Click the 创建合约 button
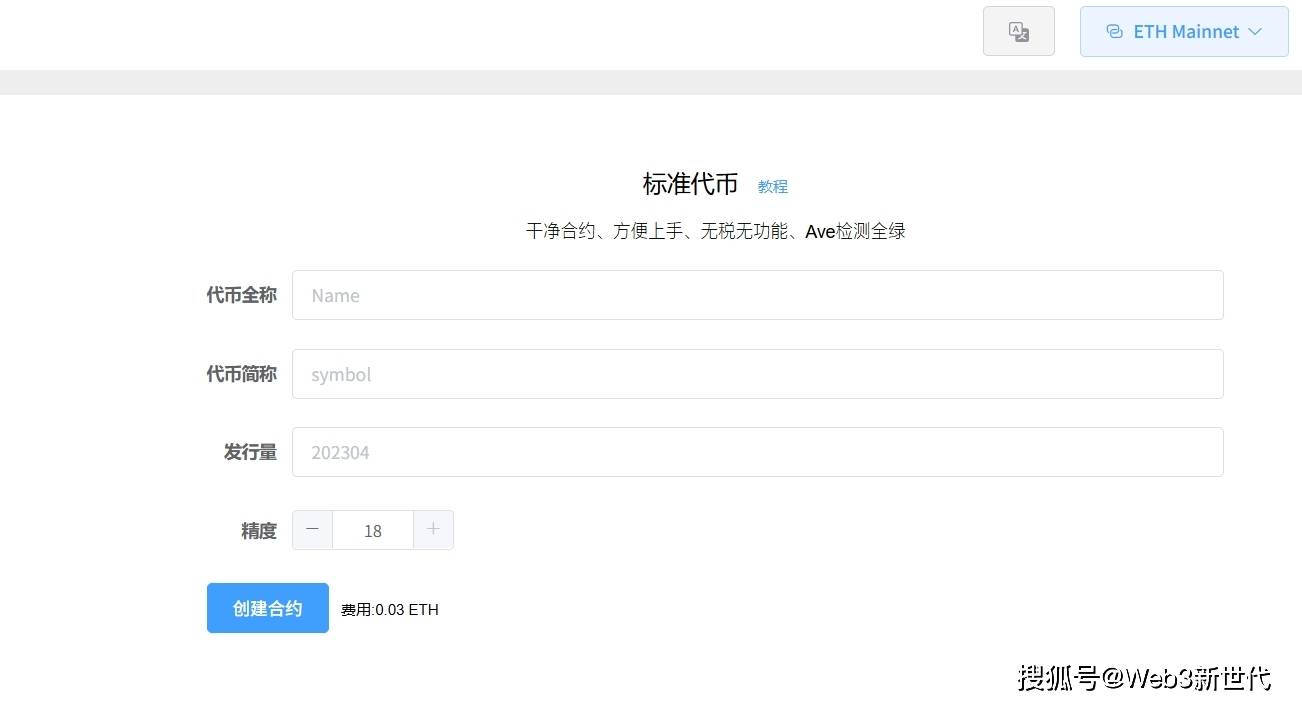Screen dimensions: 1302x706 pos(267,608)
